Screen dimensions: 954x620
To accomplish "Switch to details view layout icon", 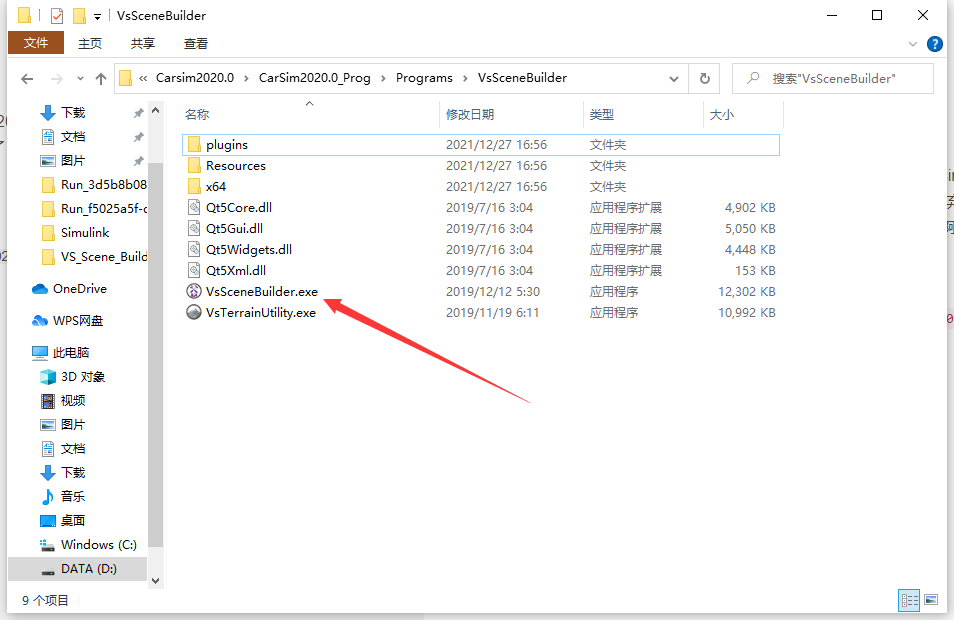I will click(910, 601).
